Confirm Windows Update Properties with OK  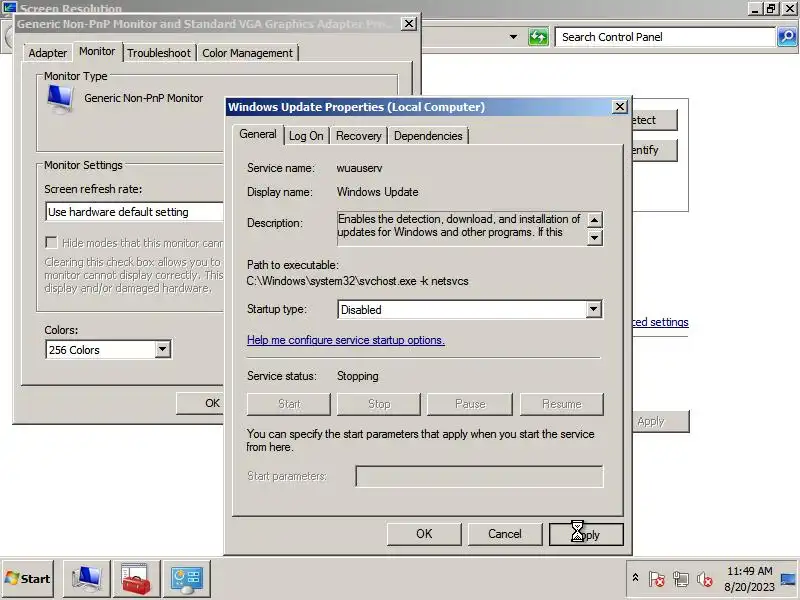(x=424, y=534)
